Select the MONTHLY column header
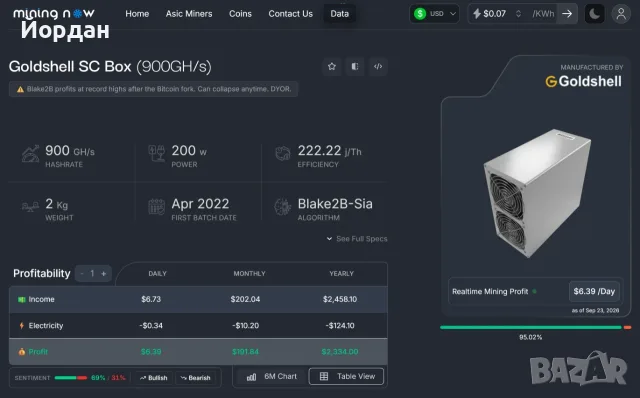640x398 pixels. 249,273
